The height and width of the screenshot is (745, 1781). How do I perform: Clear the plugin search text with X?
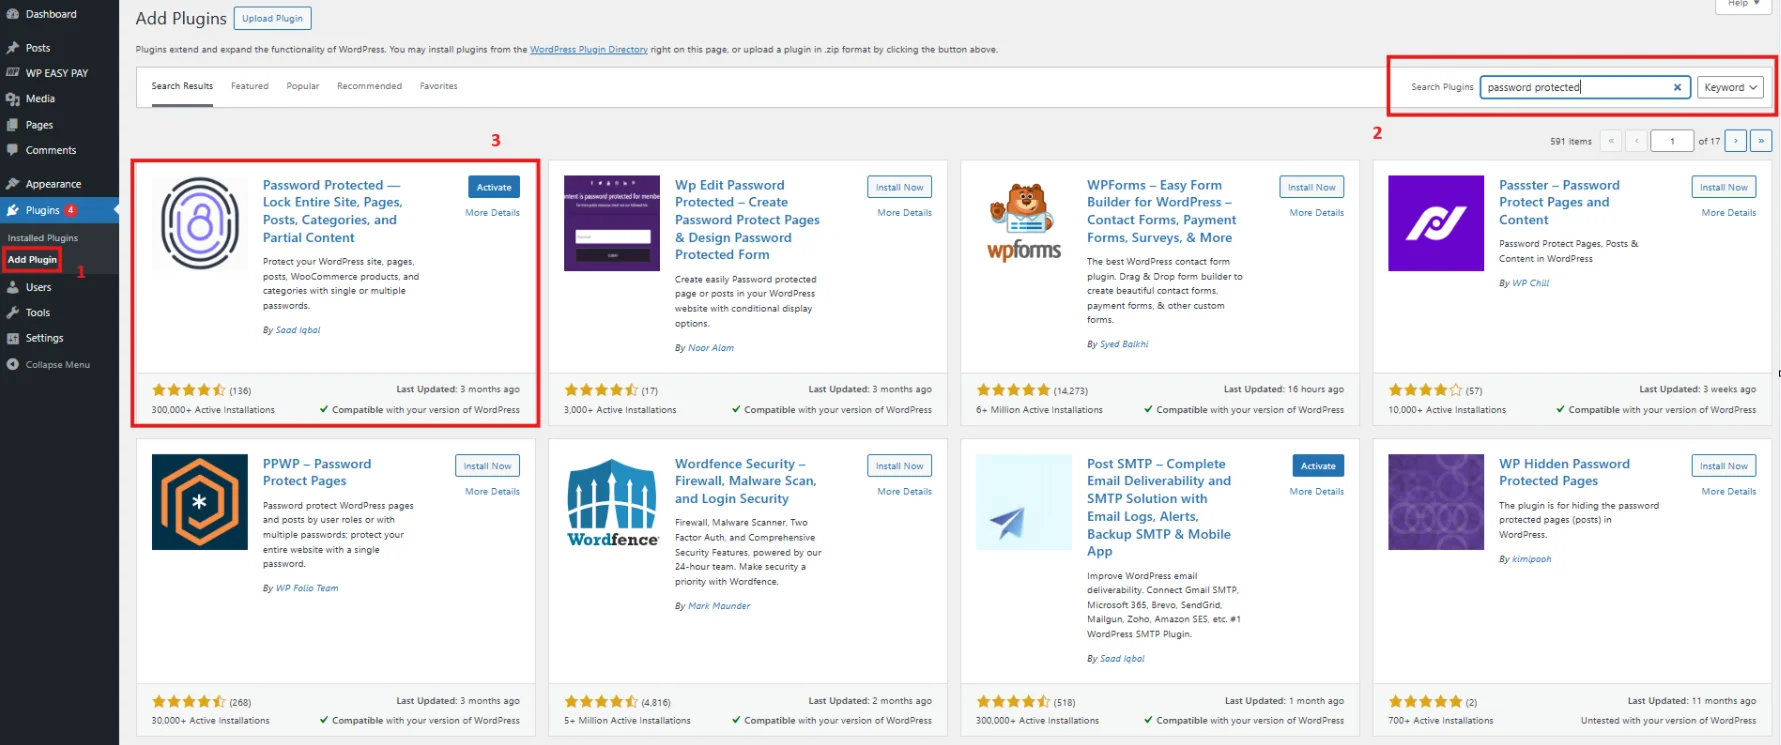pyautogui.click(x=1677, y=87)
